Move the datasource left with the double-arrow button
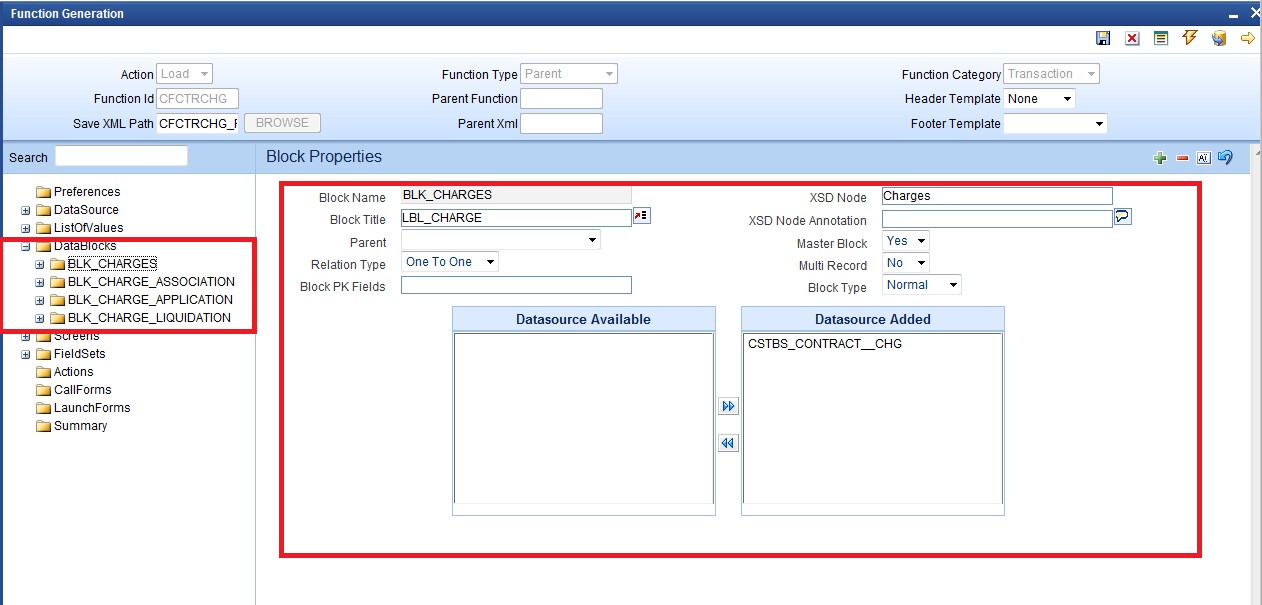The height and width of the screenshot is (605, 1262). click(x=728, y=443)
